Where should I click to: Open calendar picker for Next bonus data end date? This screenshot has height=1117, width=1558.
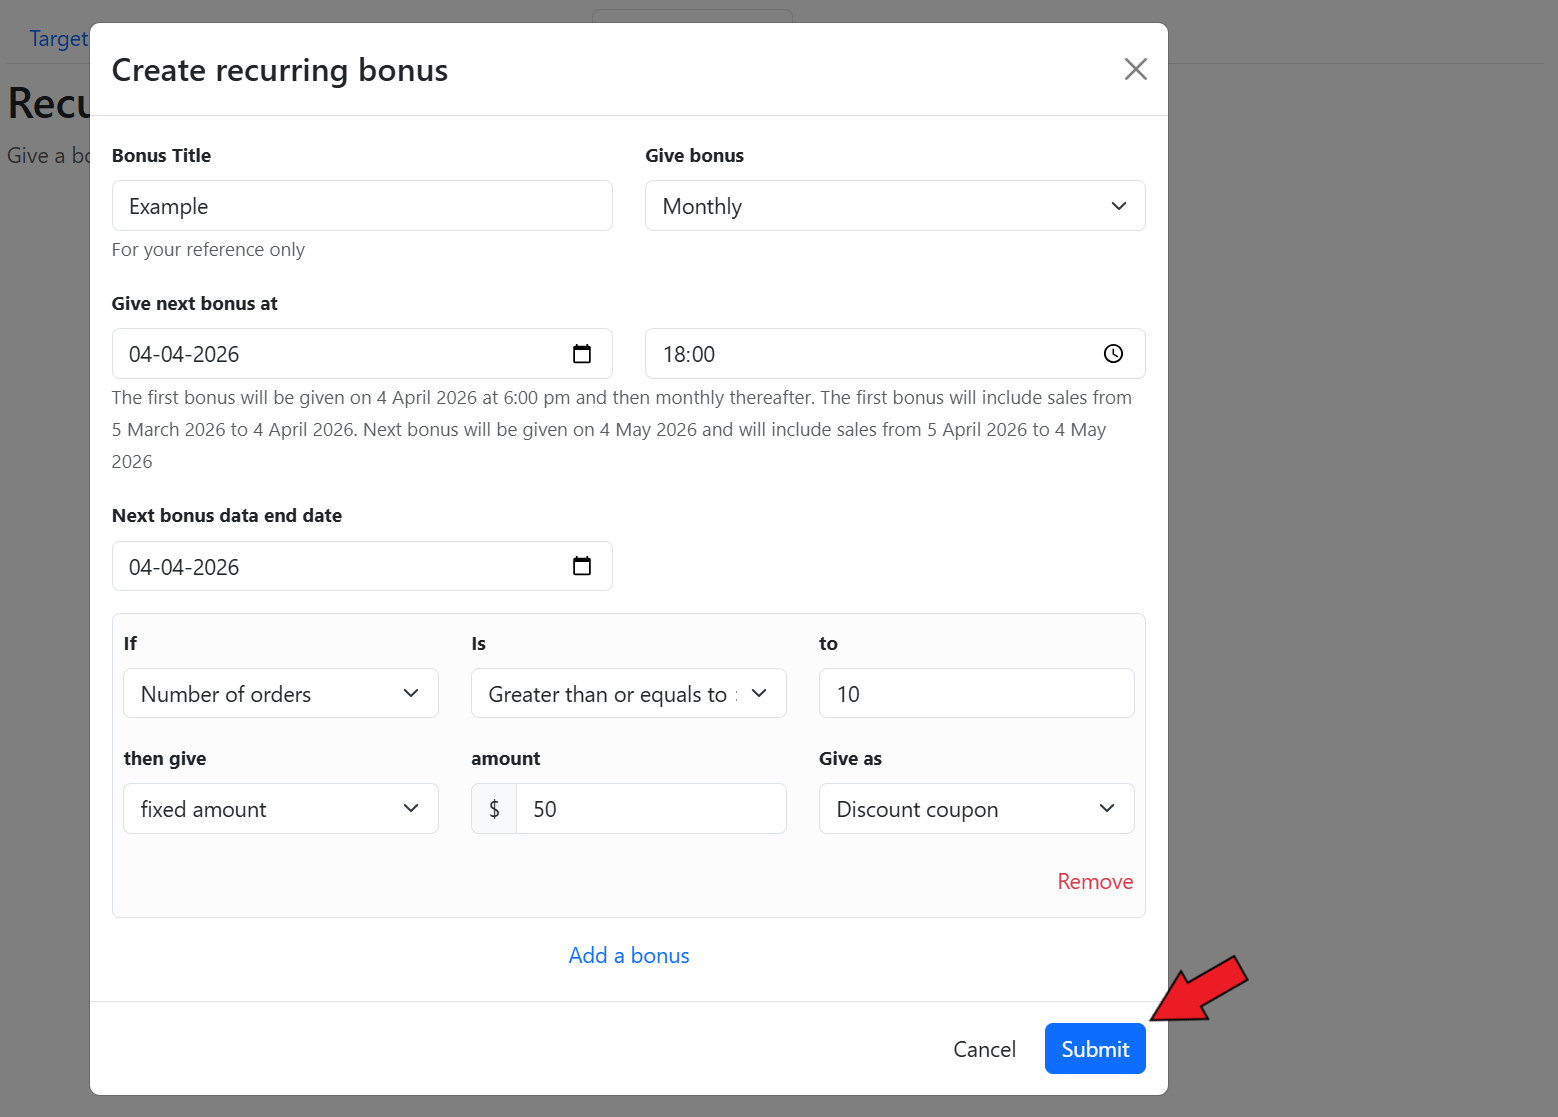coord(582,567)
